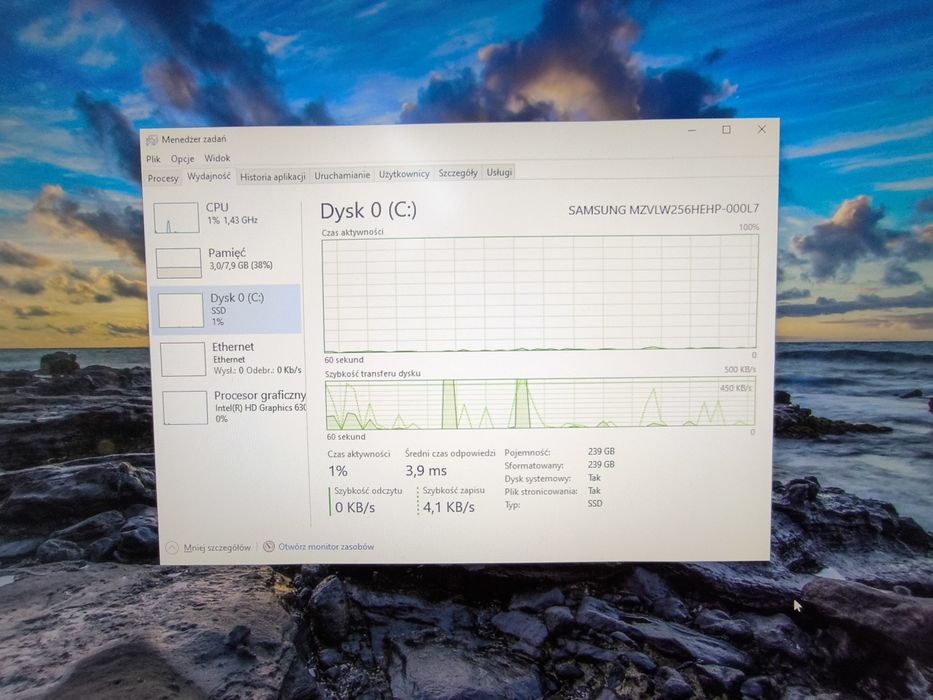
Task: Click the 3,9 ms response time value
Action: click(x=426, y=471)
